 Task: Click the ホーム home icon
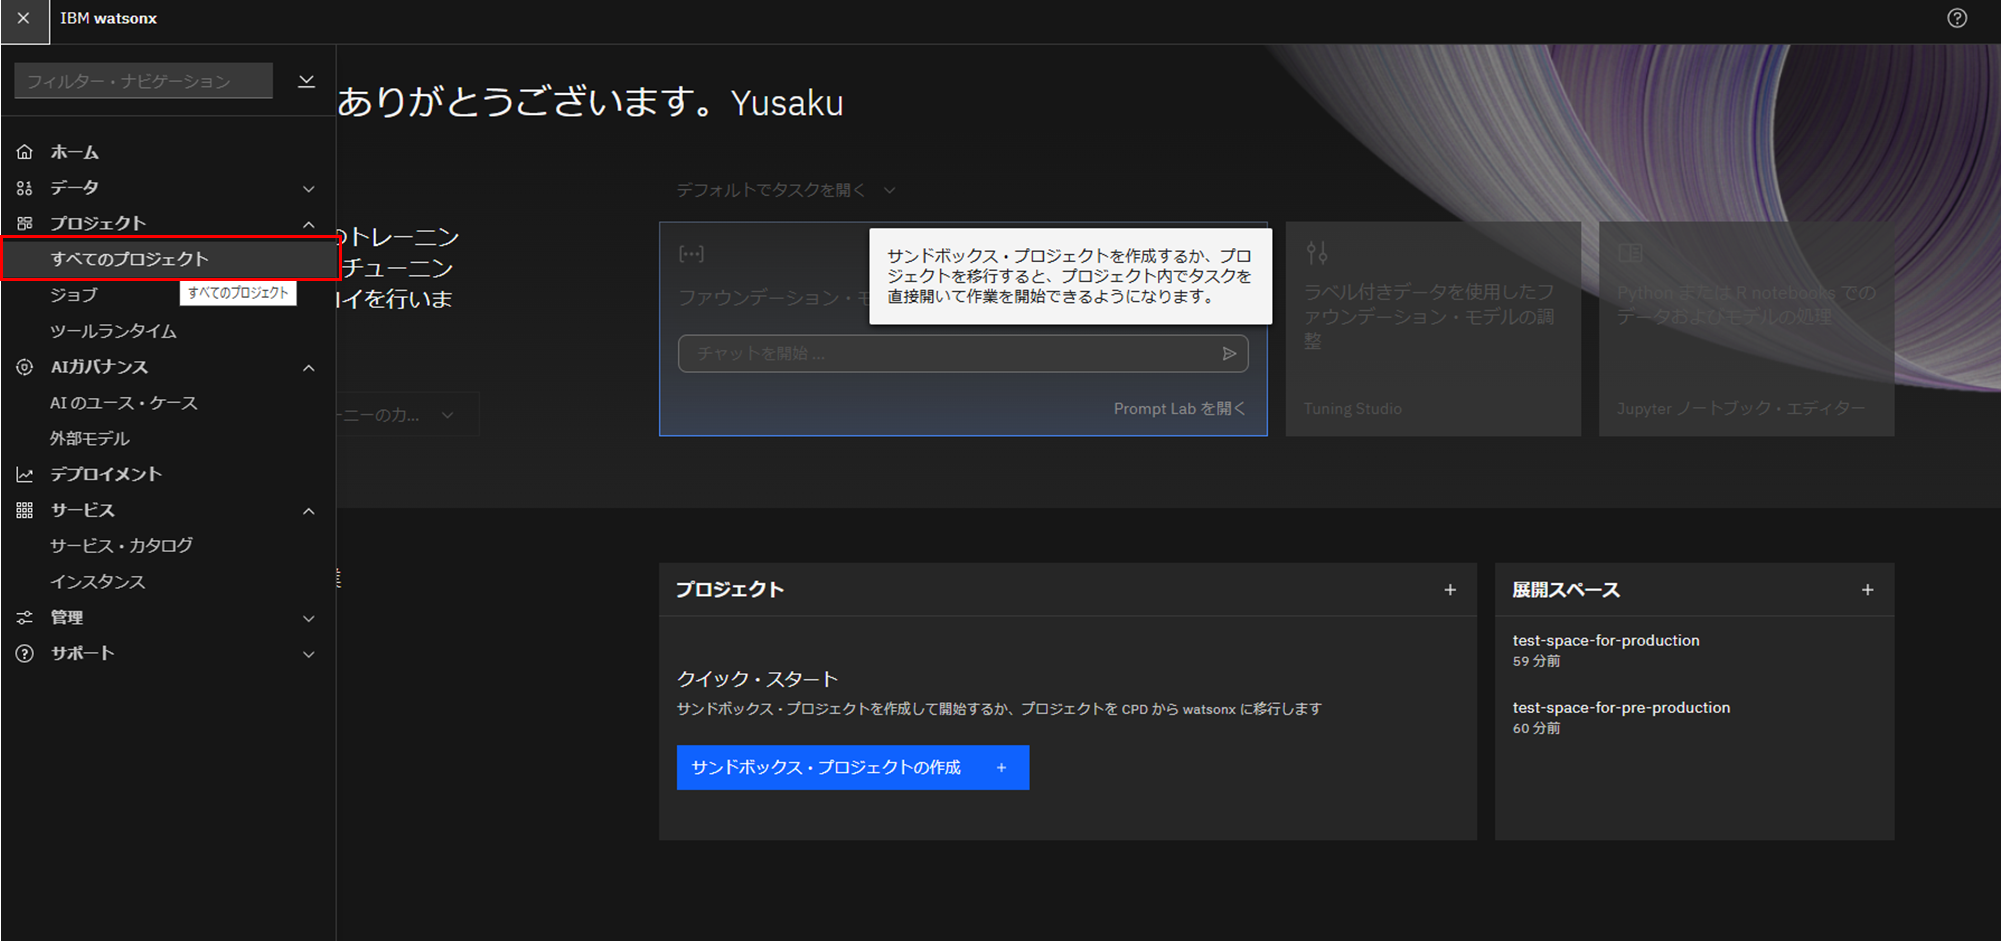pos(25,152)
